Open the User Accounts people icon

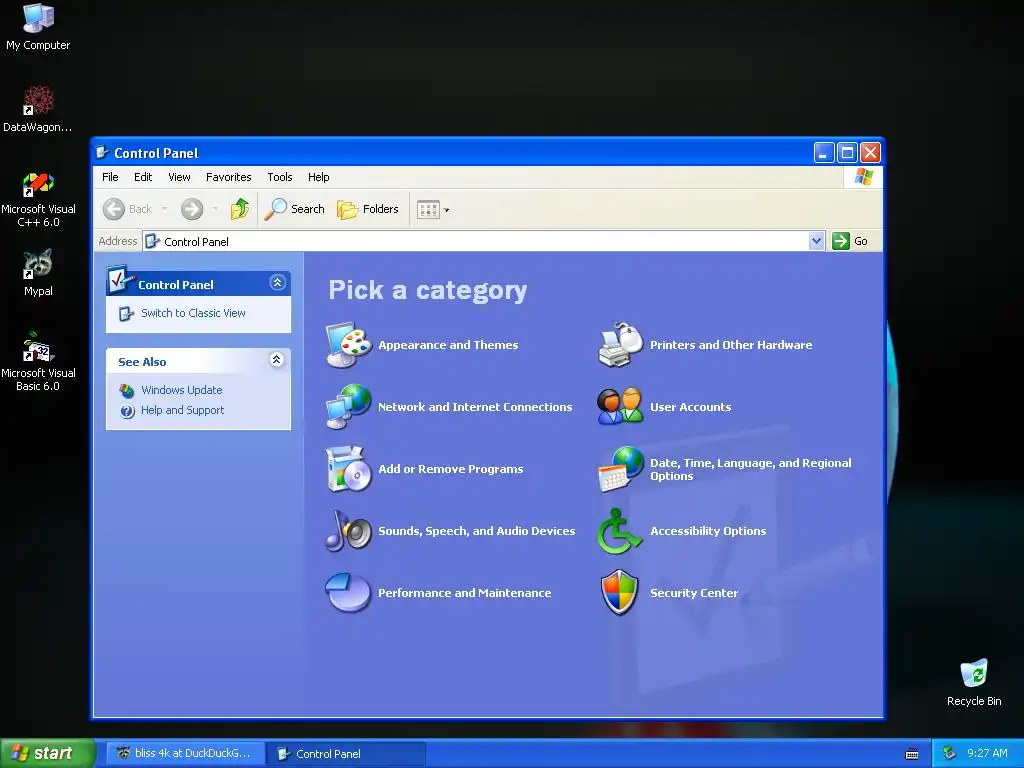[620, 407]
